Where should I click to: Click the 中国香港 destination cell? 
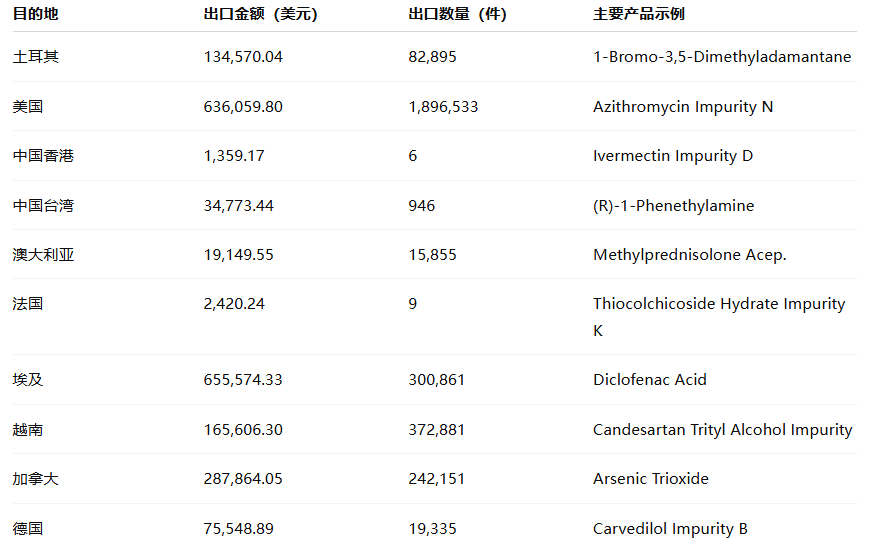(43, 156)
